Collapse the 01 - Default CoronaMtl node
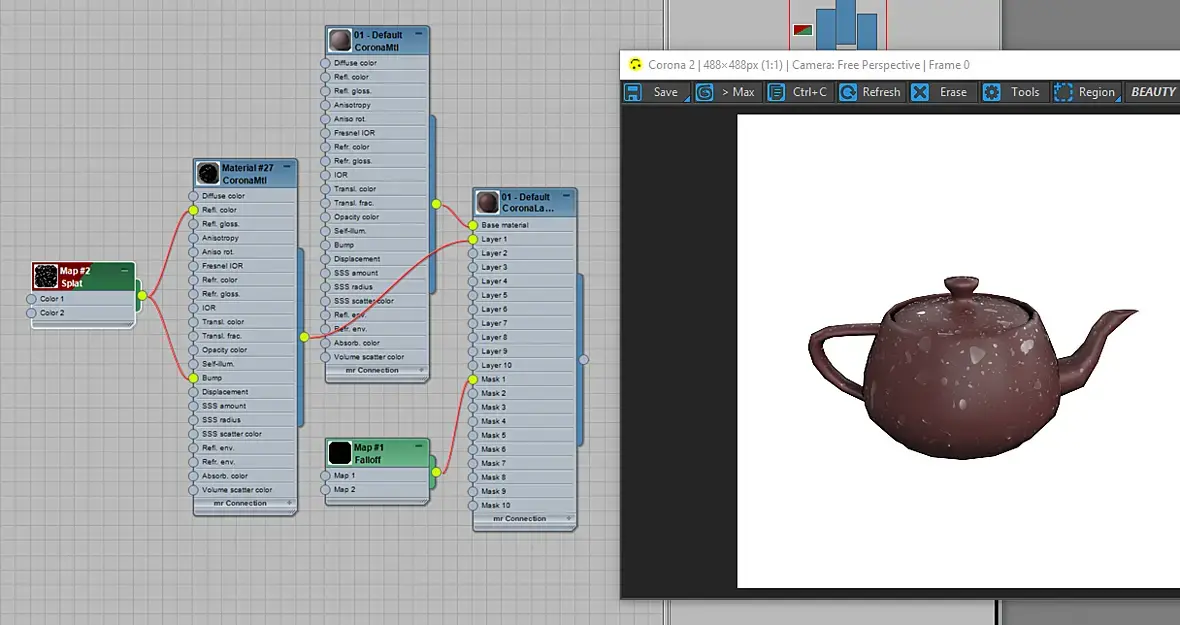The width and height of the screenshot is (1180, 625). 419,34
